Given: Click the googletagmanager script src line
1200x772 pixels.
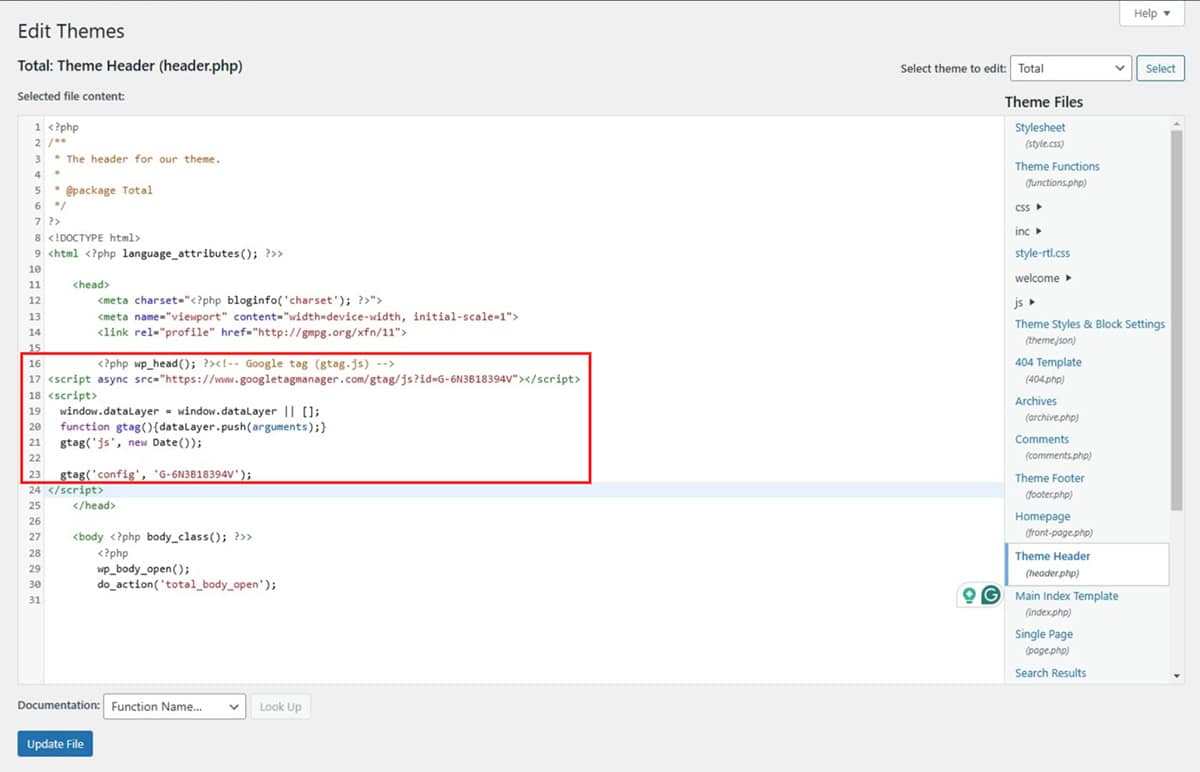Looking at the screenshot, I should [314, 379].
